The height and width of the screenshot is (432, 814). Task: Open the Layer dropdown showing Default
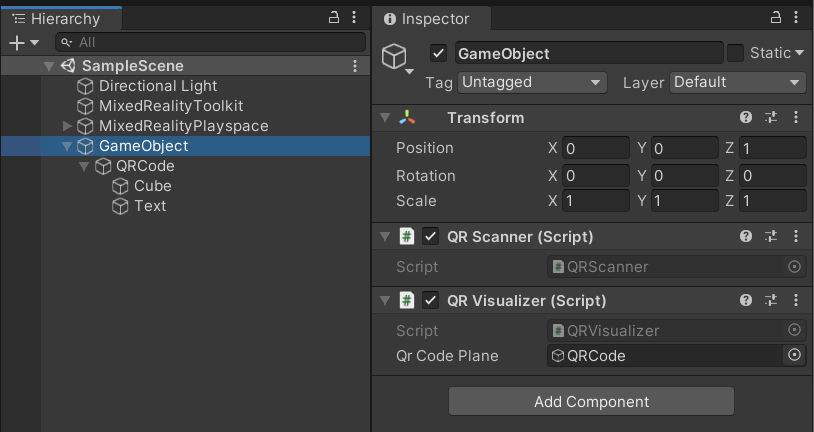click(x=738, y=82)
